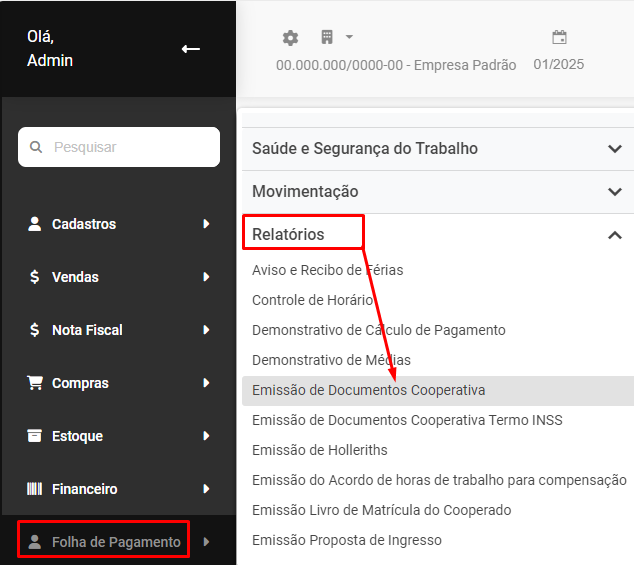This screenshot has height=565, width=634.
Task: Click the Cadastros person icon
Action: (35, 224)
